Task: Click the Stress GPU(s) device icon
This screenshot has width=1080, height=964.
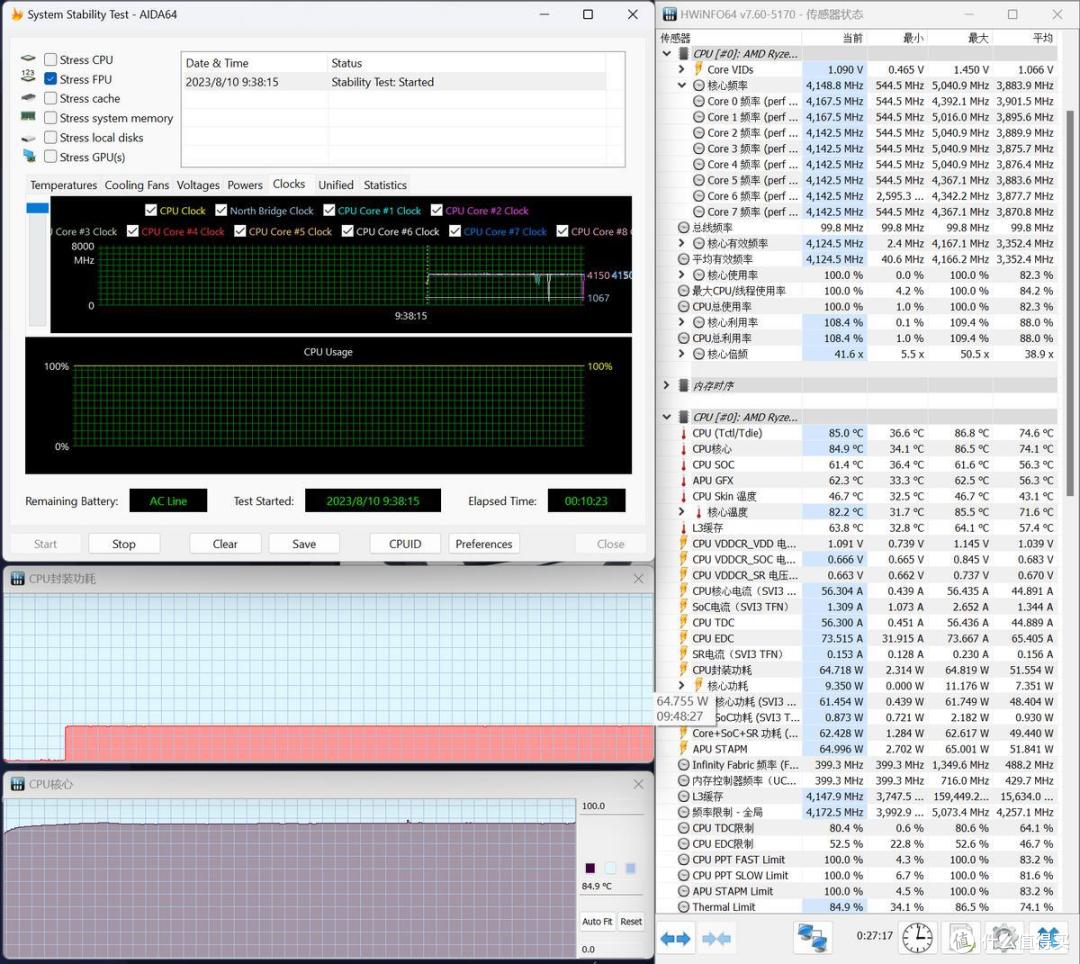Action: [29, 156]
